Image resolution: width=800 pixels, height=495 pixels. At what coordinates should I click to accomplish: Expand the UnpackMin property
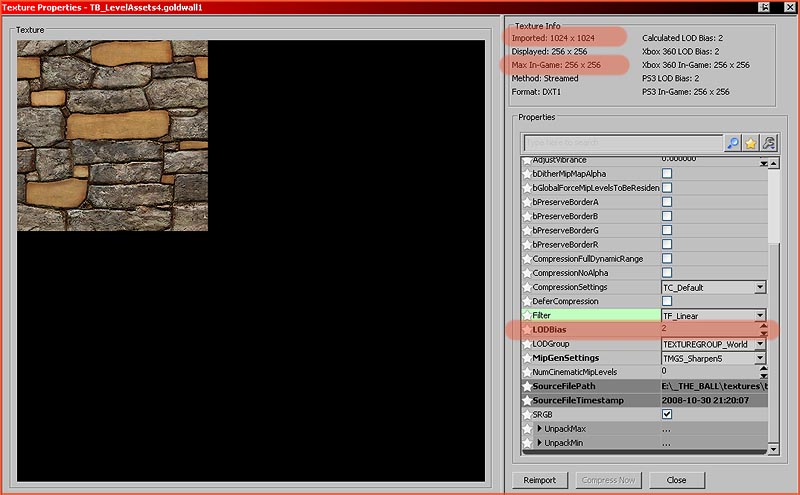539,442
